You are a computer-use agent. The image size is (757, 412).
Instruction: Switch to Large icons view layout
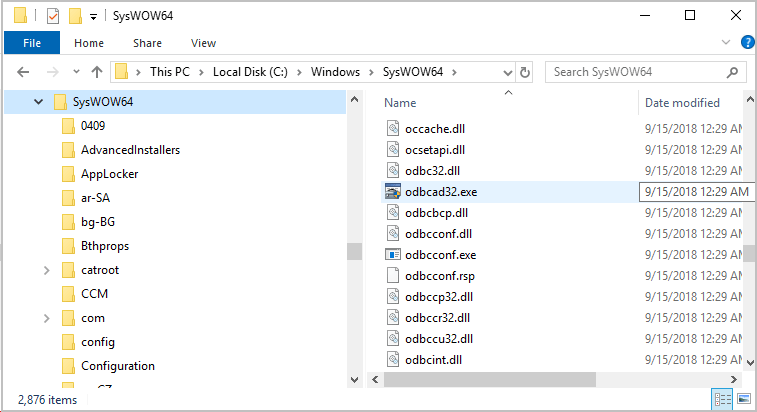(744, 399)
